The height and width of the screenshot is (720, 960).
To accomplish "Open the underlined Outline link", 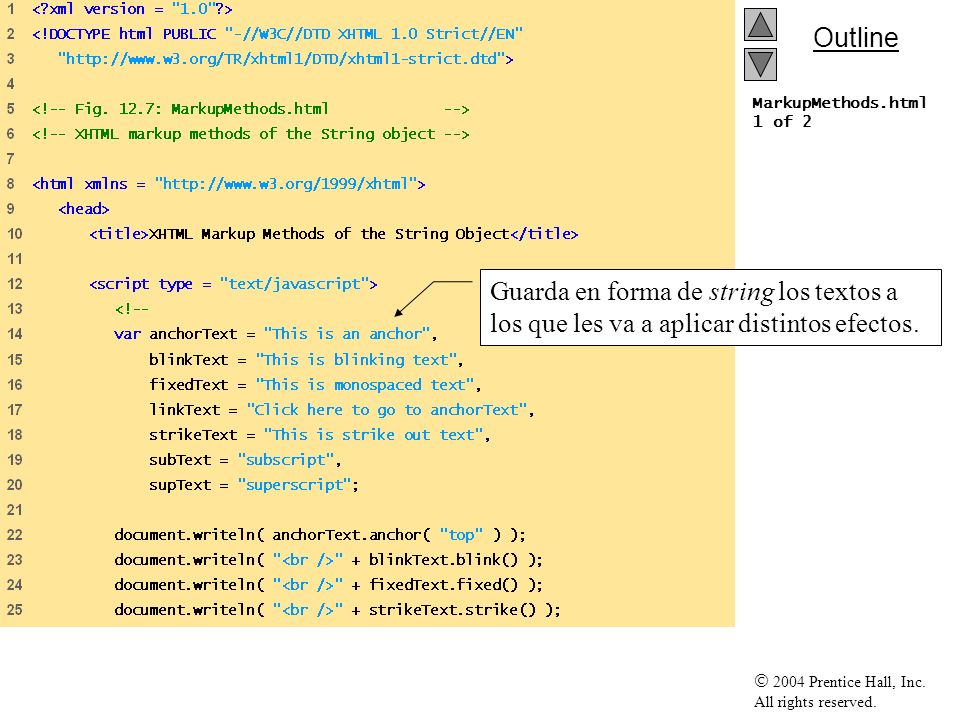I will (x=855, y=38).
